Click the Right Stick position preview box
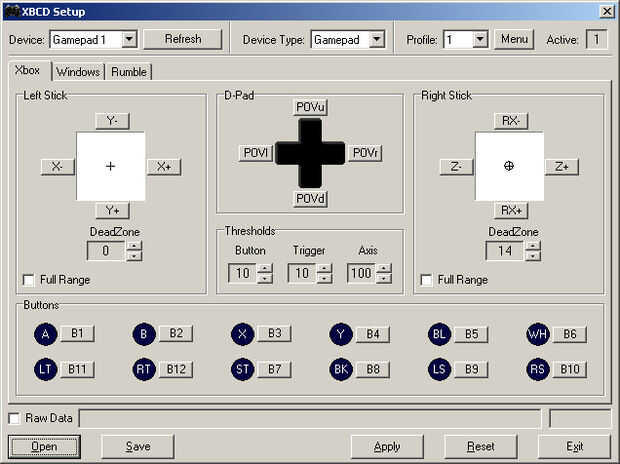 pyautogui.click(x=509, y=167)
